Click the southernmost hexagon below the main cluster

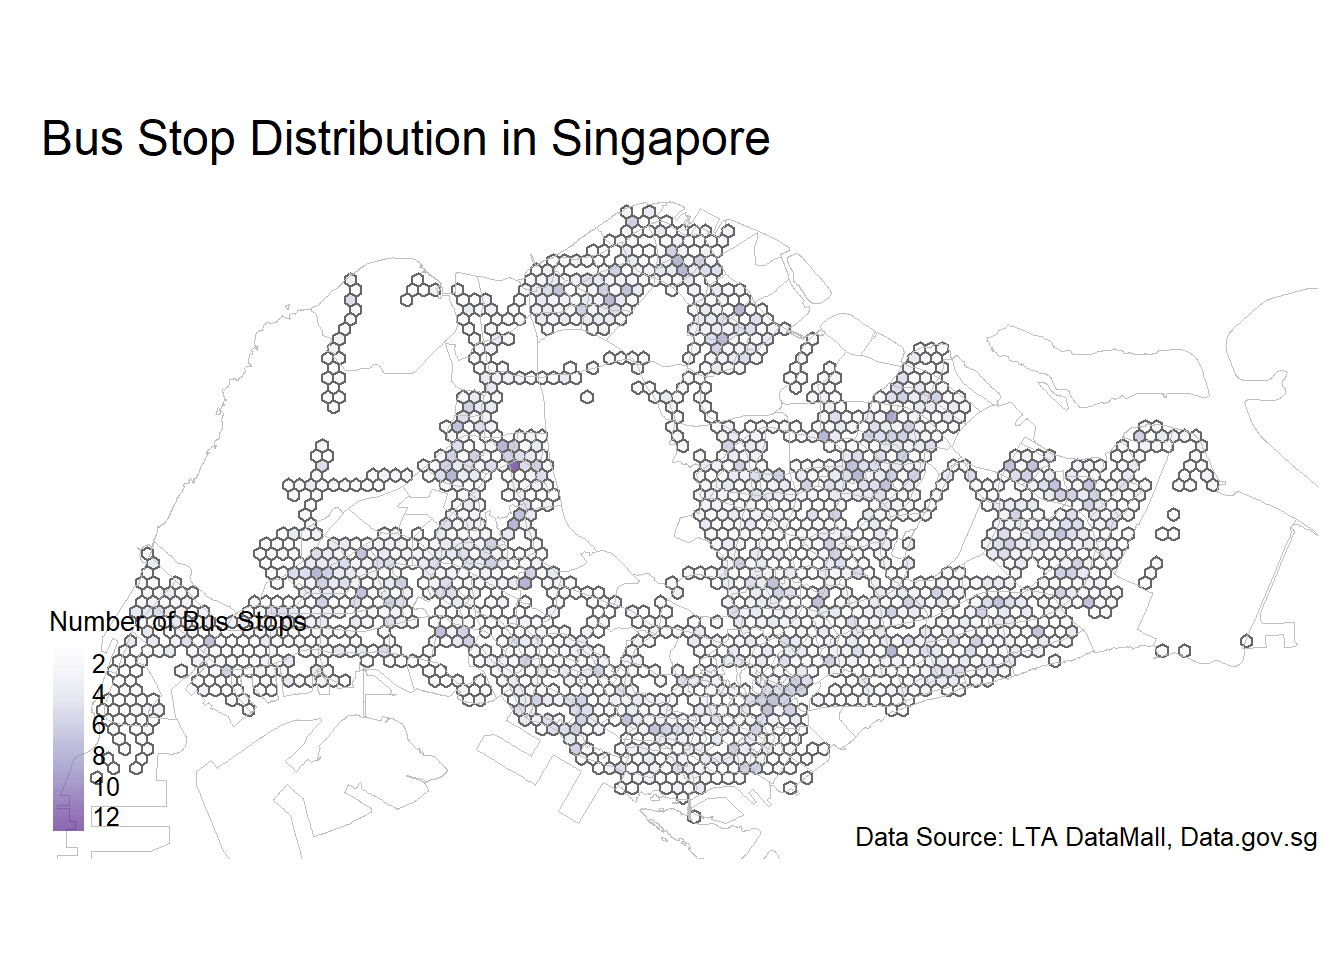click(694, 817)
